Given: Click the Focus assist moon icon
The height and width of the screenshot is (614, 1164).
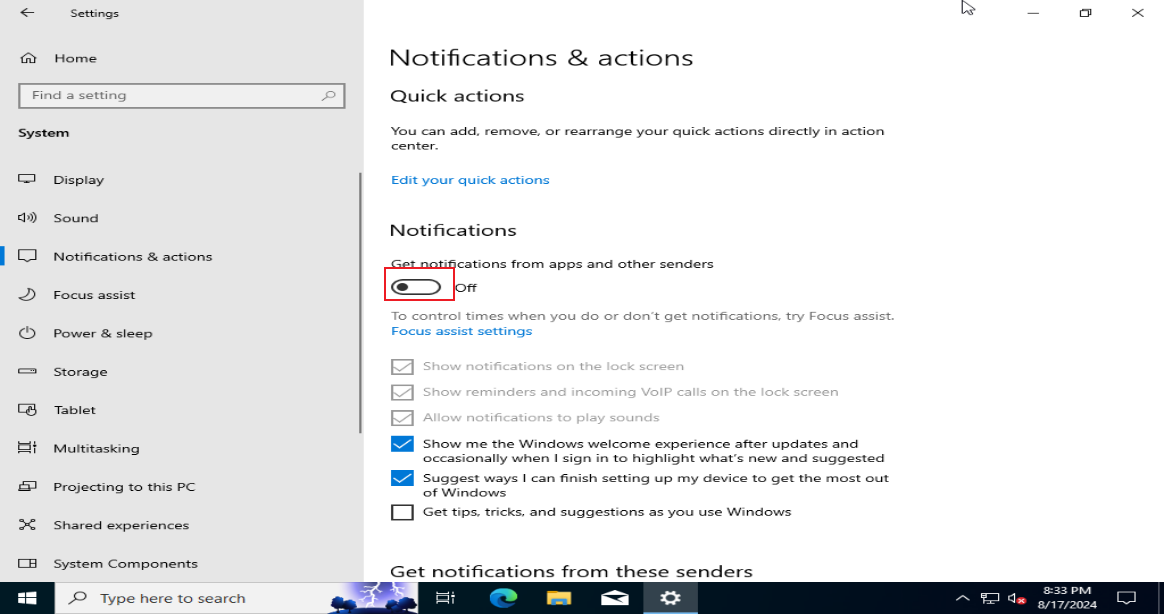Looking at the screenshot, I should click(27, 294).
